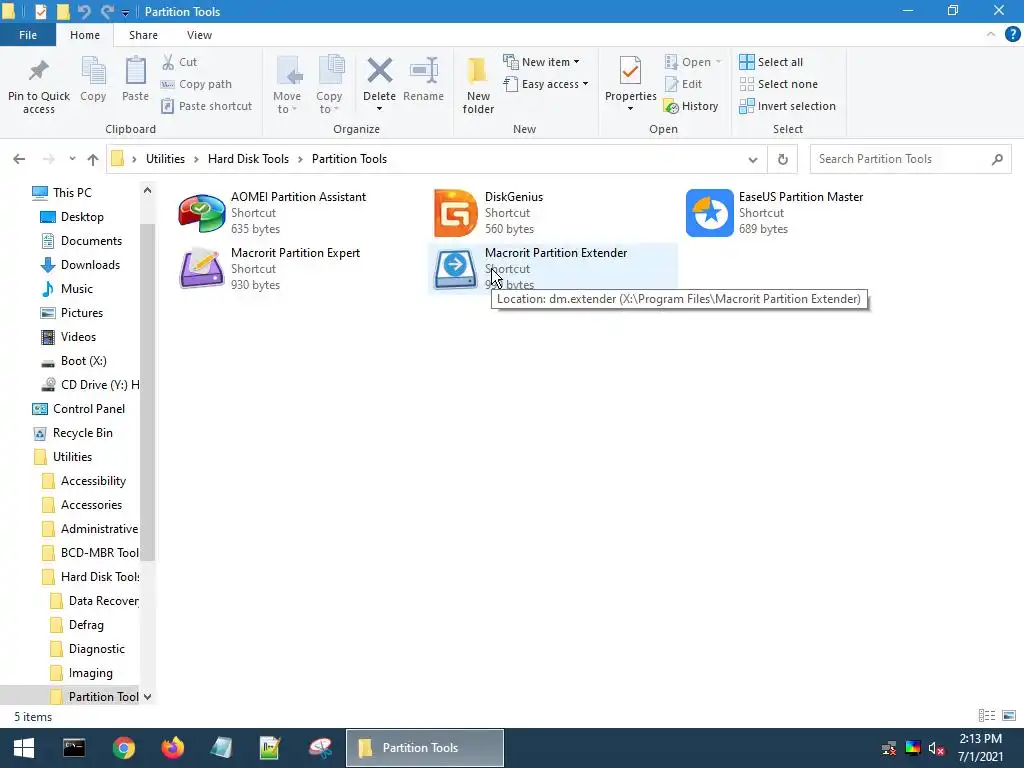
Task: Click the Properties checkmark icon
Action: point(630,71)
